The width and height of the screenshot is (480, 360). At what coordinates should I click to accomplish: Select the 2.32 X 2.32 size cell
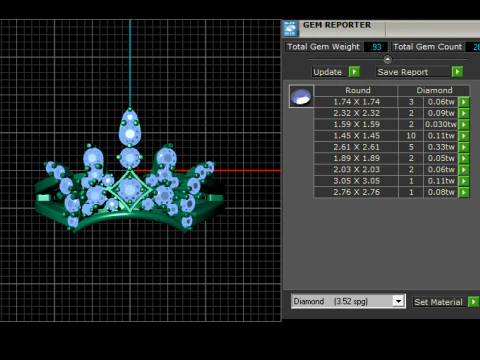click(x=356, y=113)
